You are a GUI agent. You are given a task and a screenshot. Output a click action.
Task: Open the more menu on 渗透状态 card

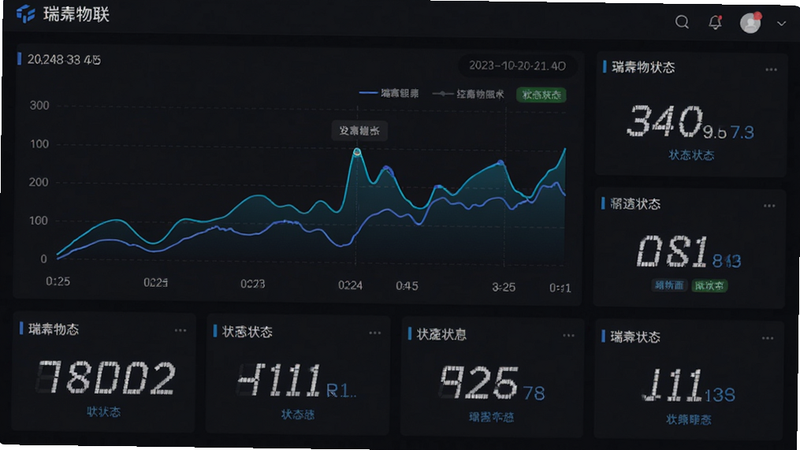pyautogui.click(x=769, y=206)
